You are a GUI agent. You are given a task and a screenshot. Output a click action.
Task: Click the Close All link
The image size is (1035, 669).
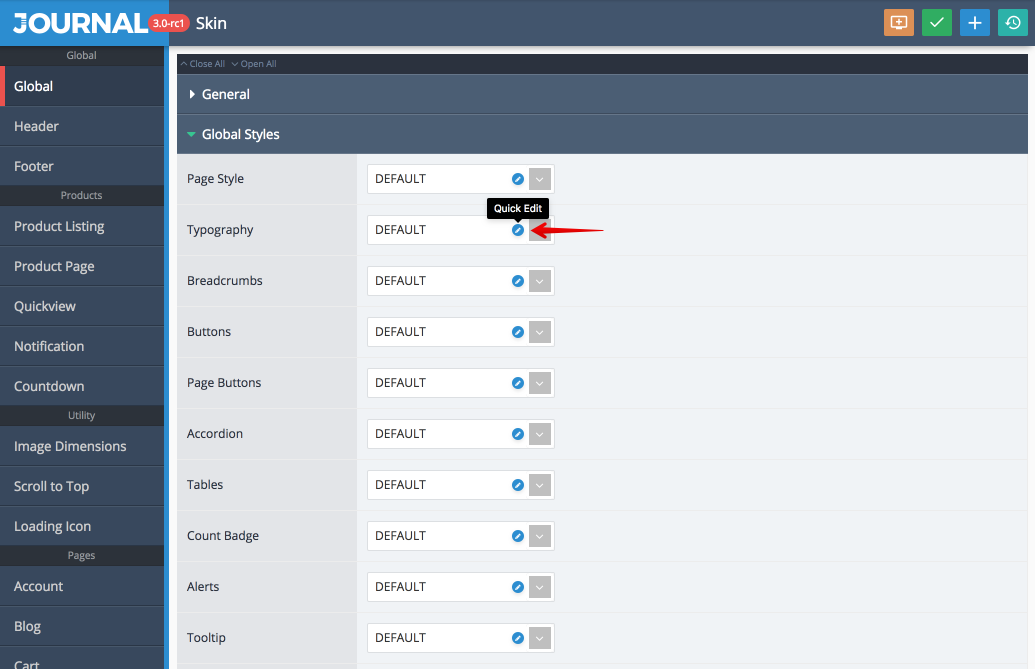203,64
